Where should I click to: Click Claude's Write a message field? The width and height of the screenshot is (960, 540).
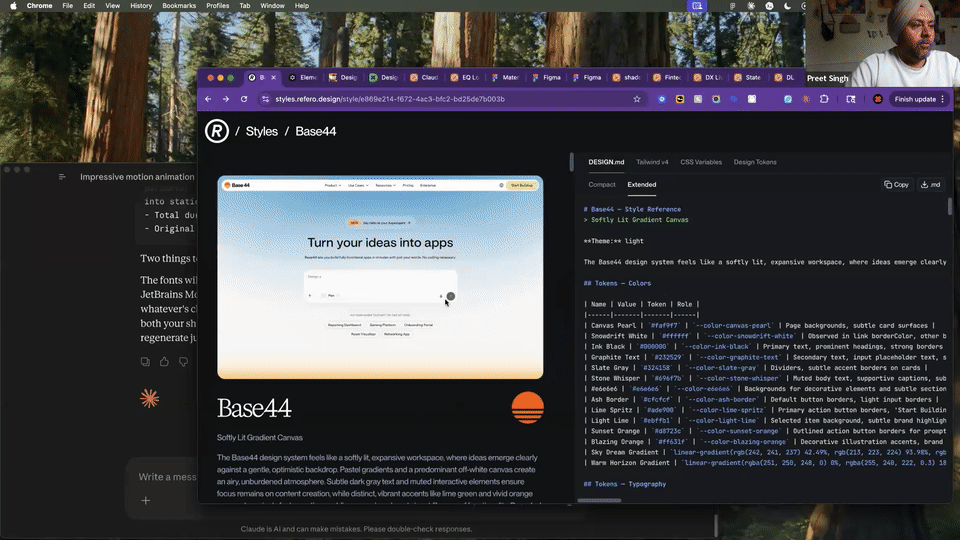pos(167,477)
